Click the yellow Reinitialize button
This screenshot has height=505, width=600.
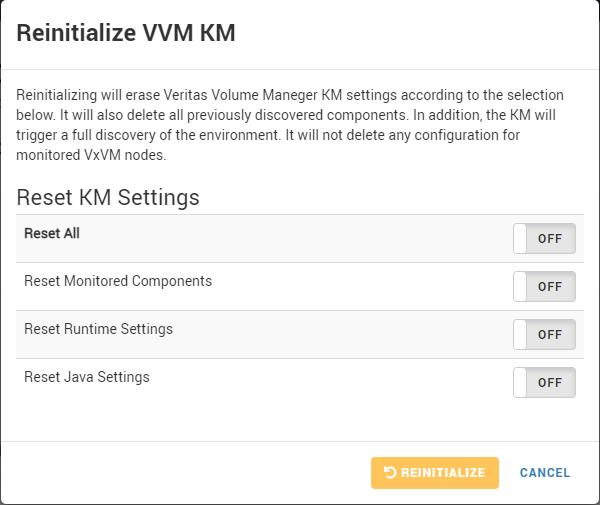click(435, 473)
